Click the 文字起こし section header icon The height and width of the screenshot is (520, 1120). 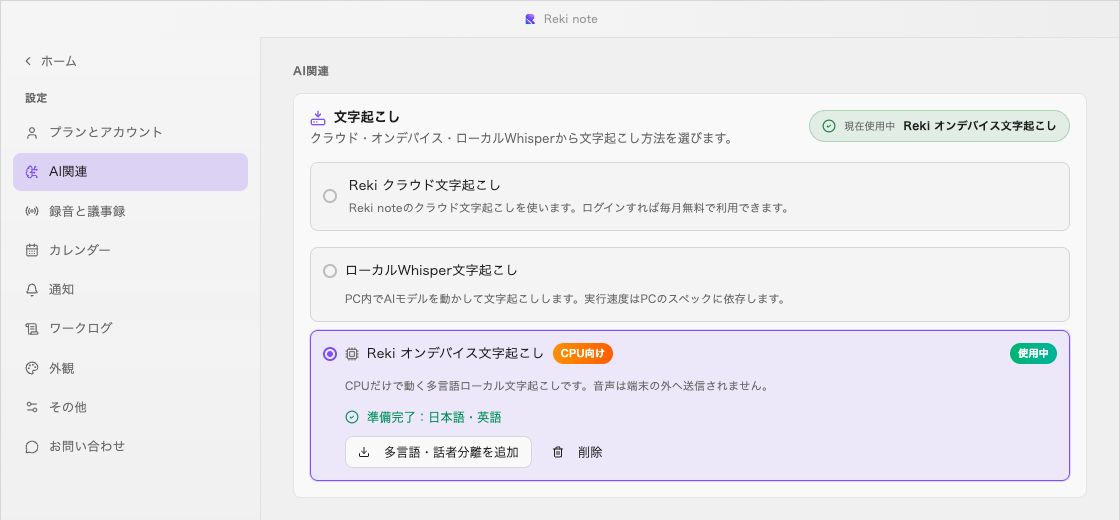(x=318, y=117)
